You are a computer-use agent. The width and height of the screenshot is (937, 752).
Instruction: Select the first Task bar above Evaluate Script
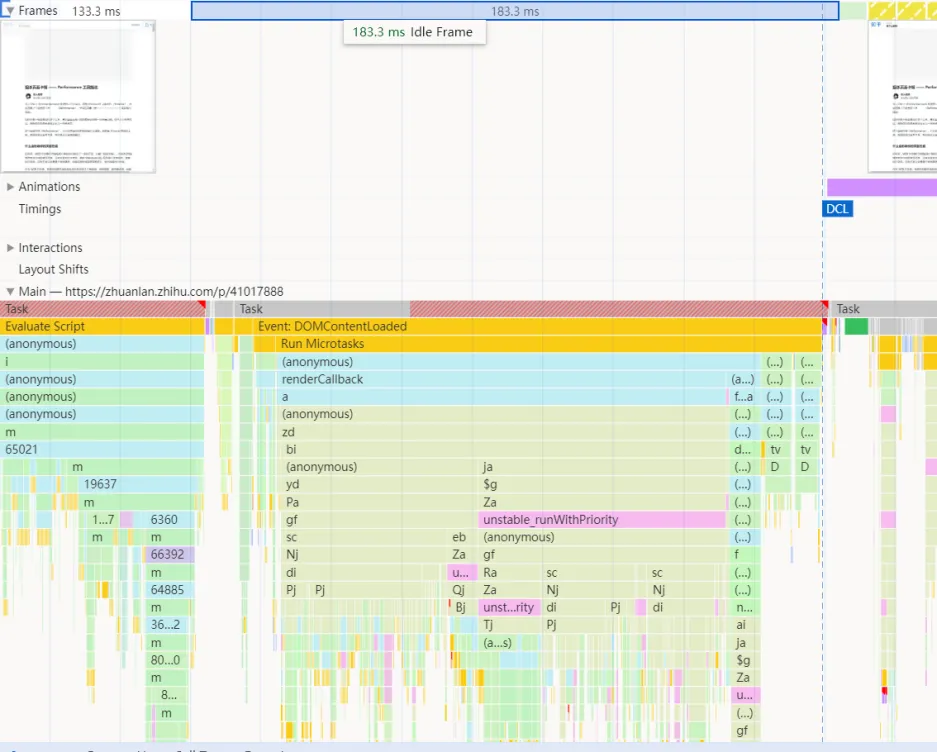(102, 308)
